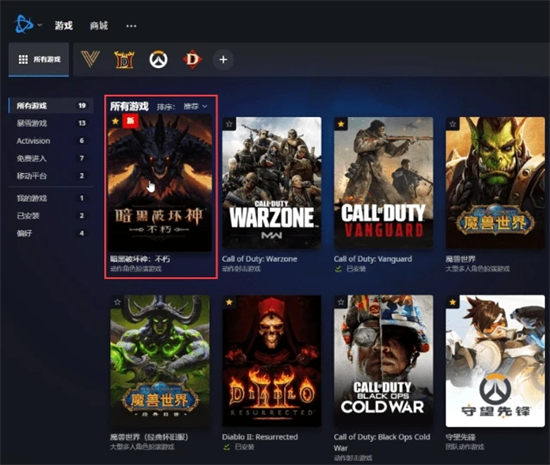
Task: Click the Call of Duty: Warzone title
Action: (260, 259)
